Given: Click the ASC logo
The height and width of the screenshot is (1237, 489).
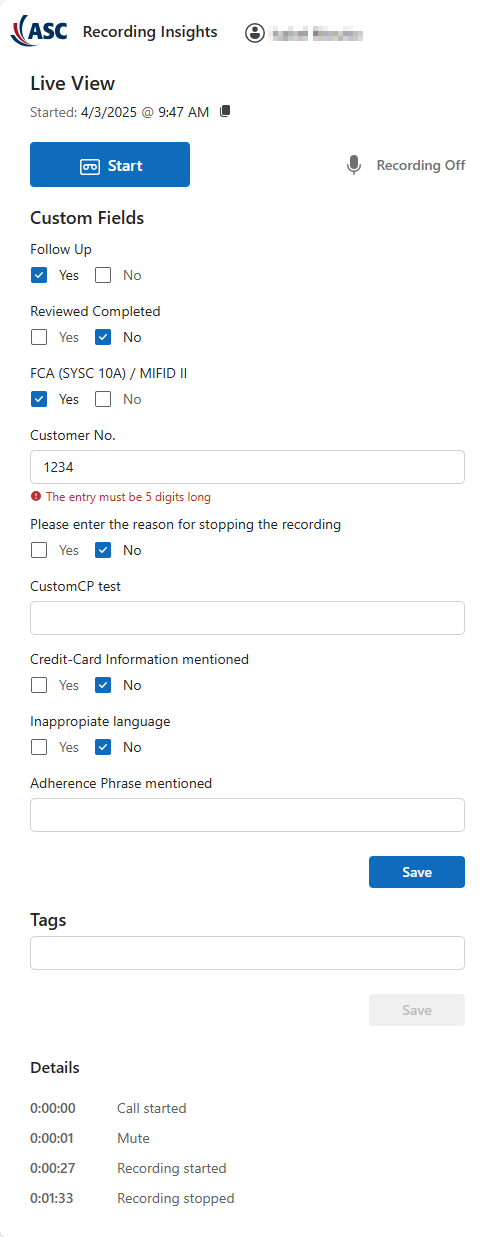Looking at the screenshot, I should [x=39, y=32].
